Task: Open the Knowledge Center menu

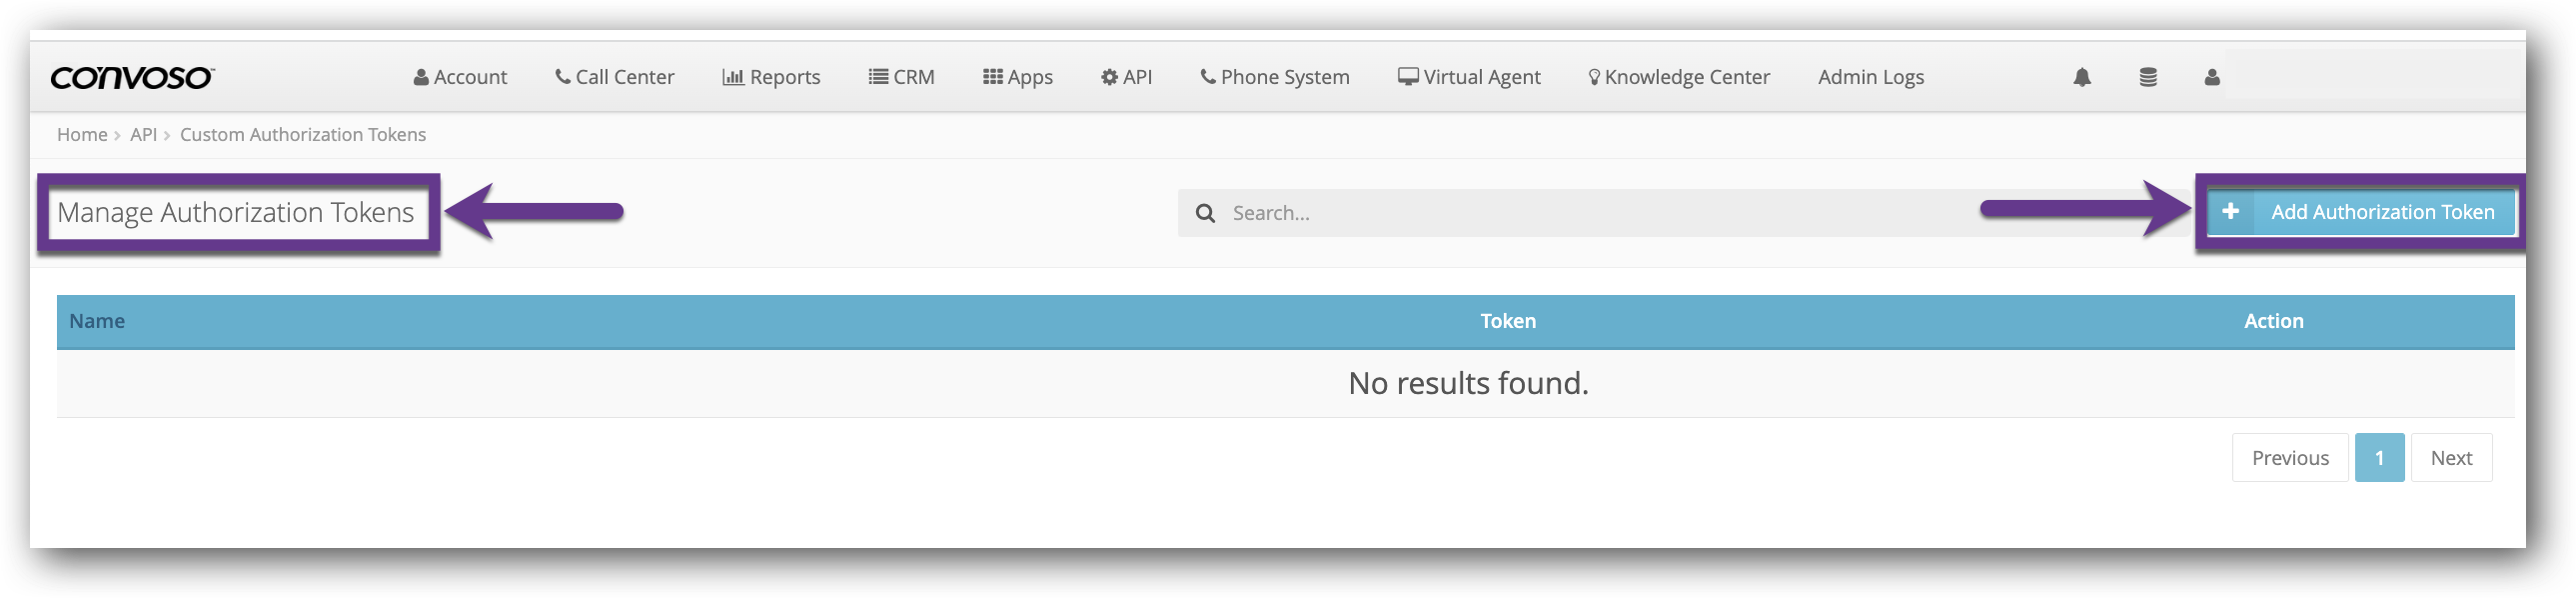Action: pos(1679,77)
